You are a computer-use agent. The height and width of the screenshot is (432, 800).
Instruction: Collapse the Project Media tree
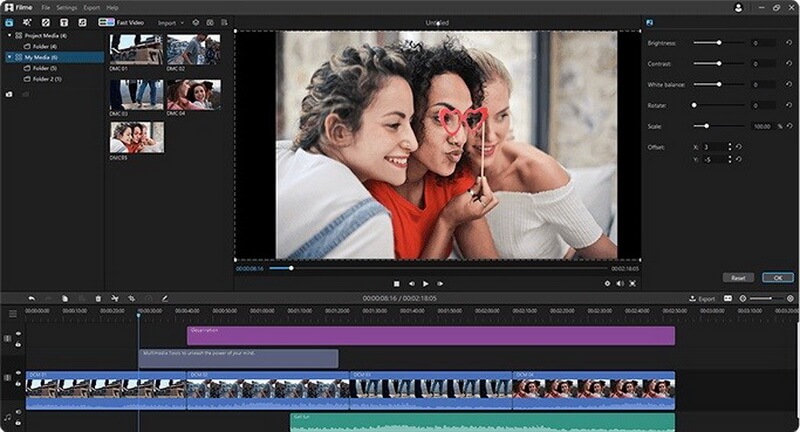pos(8,34)
